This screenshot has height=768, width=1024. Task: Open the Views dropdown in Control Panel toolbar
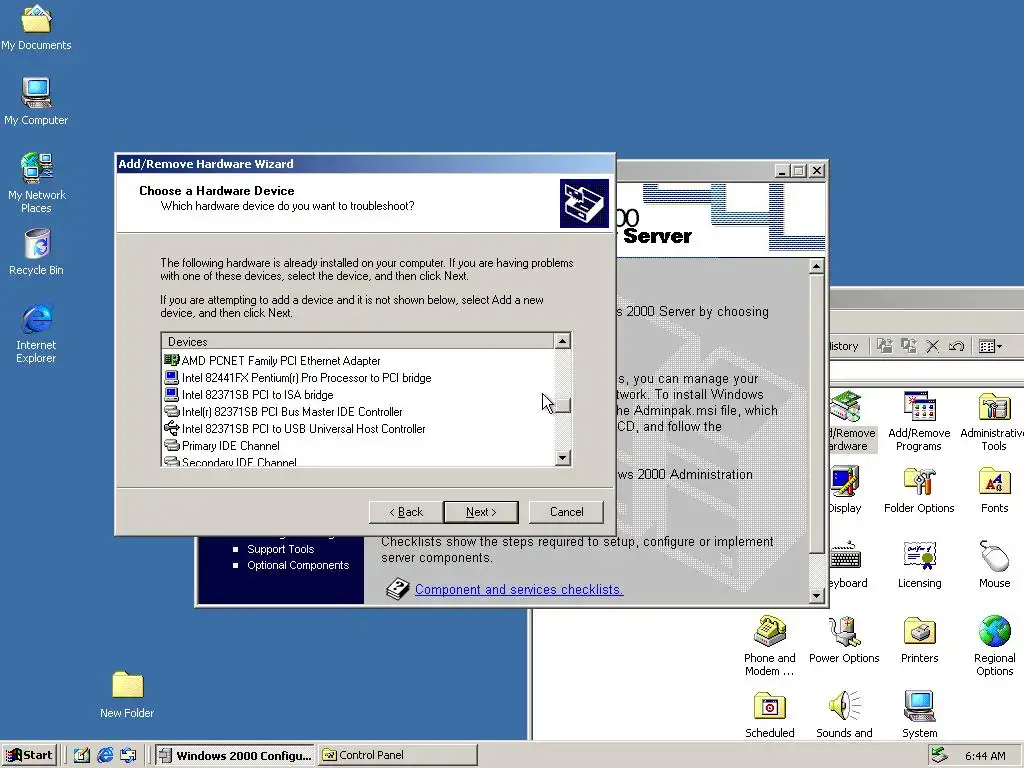point(991,346)
